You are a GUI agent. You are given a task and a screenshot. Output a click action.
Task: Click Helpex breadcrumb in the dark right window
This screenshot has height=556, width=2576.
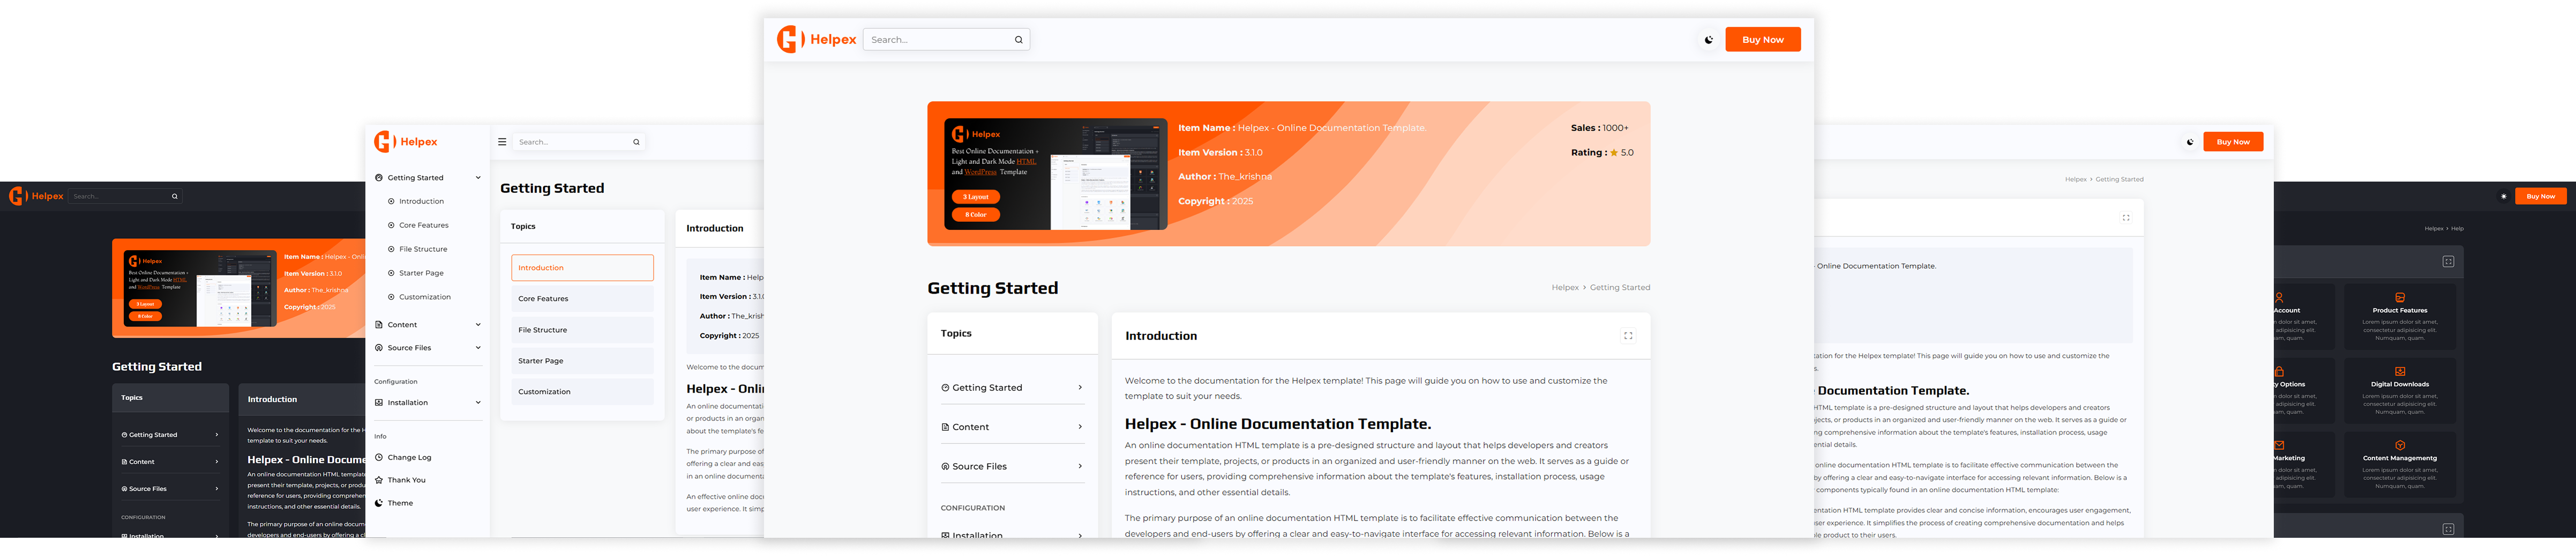click(x=2434, y=229)
